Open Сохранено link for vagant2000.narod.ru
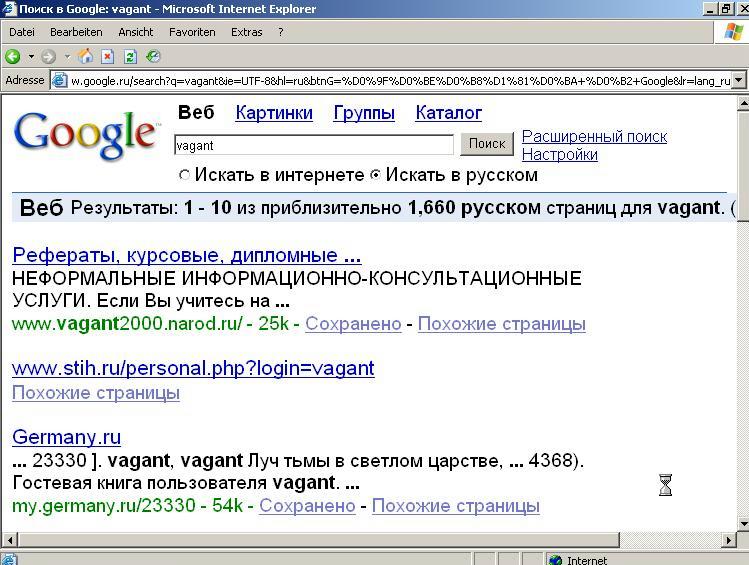The width and height of the screenshot is (749, 565). [x=353, y=324]
